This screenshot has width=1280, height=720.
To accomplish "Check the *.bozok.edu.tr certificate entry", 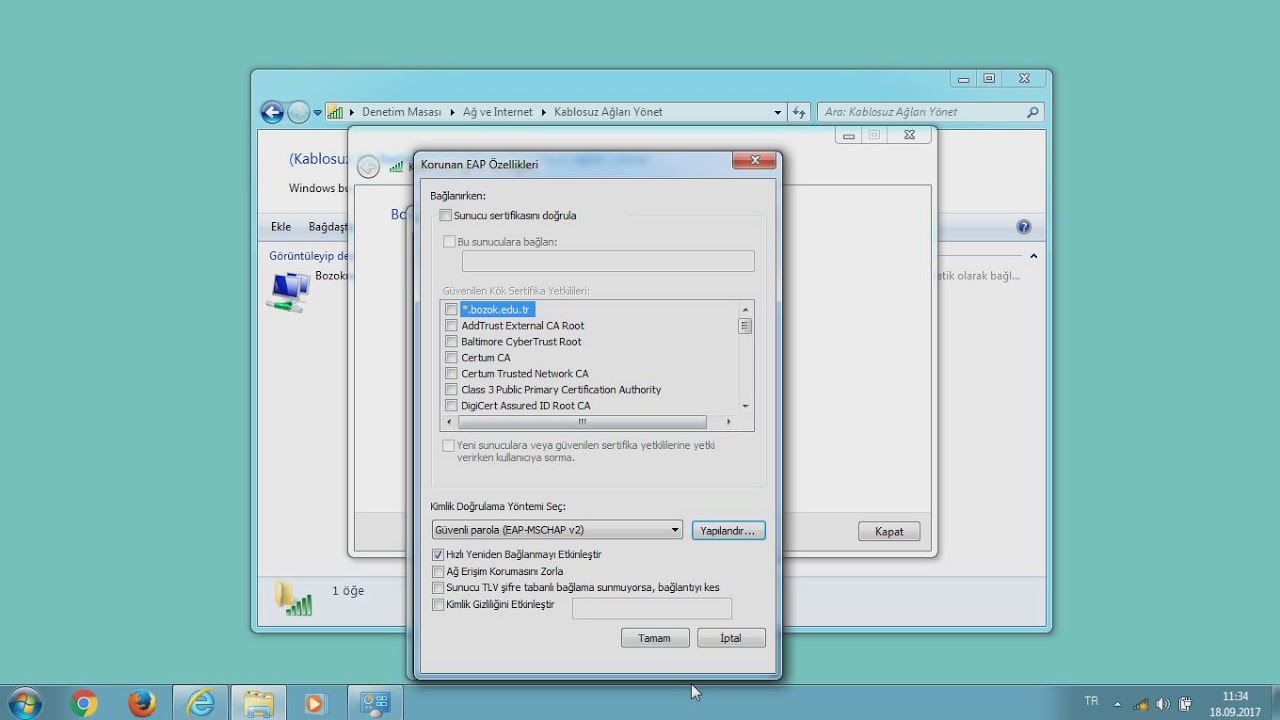I will 450,309.
